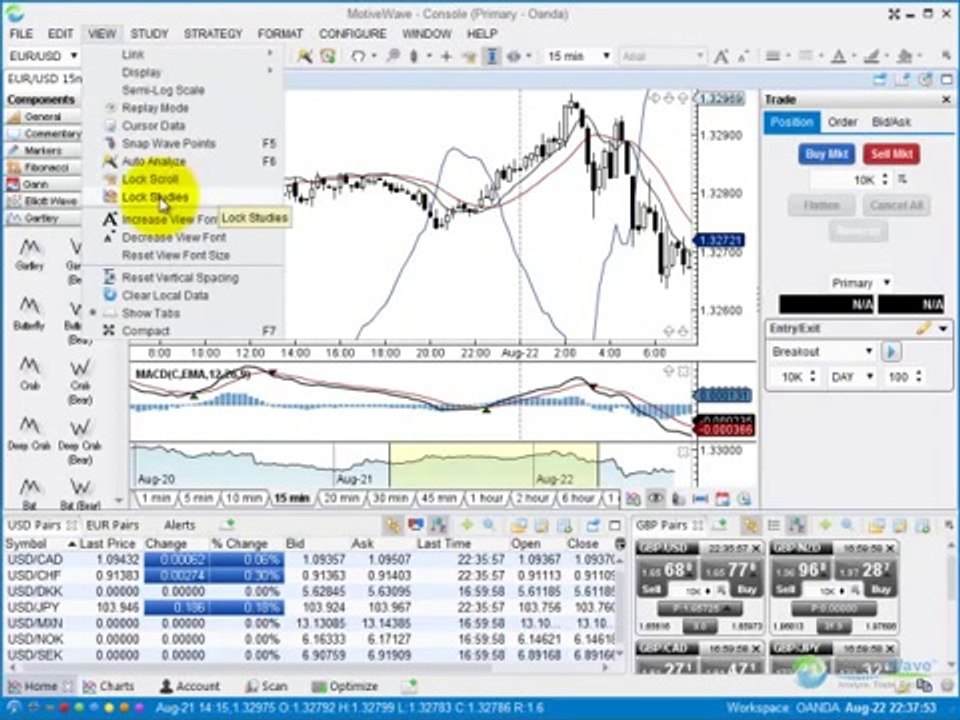Click Increase View Font entry
Screen dimensions: 960x720
tap(170, 220)
